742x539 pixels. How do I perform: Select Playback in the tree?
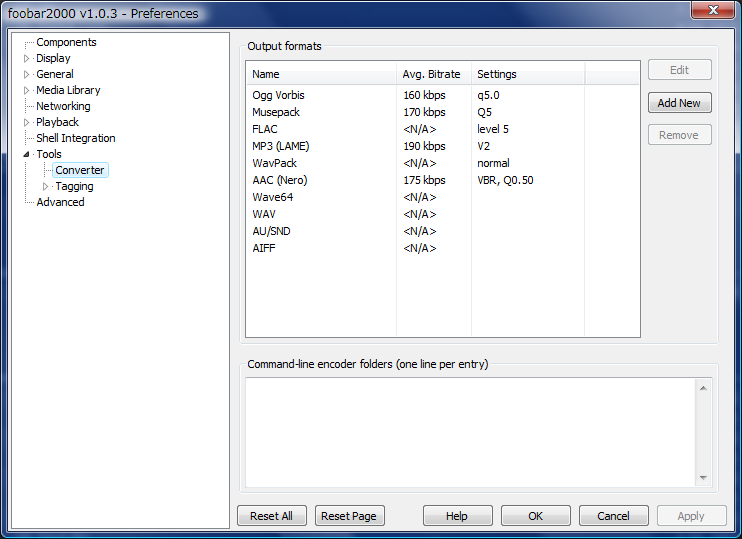tap(57, 122)
